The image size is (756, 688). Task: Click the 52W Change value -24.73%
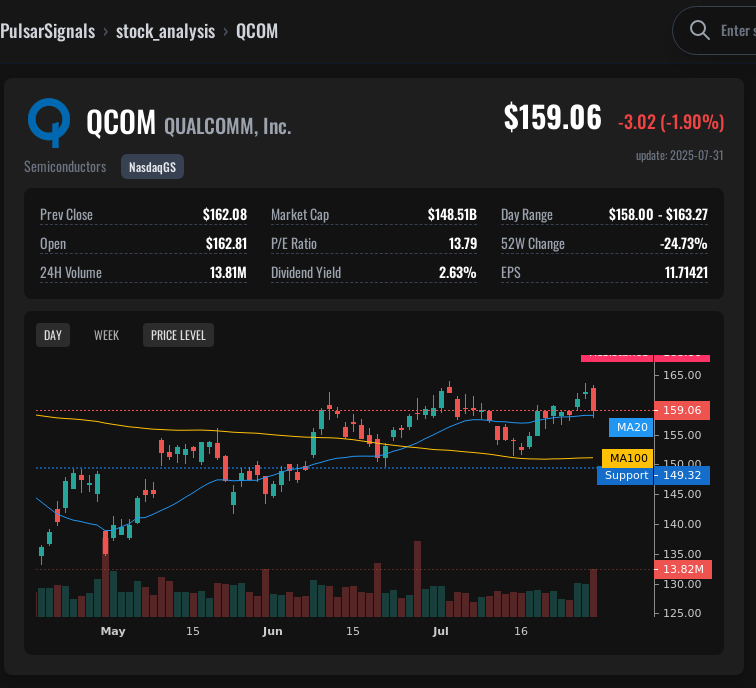point(684,243)
